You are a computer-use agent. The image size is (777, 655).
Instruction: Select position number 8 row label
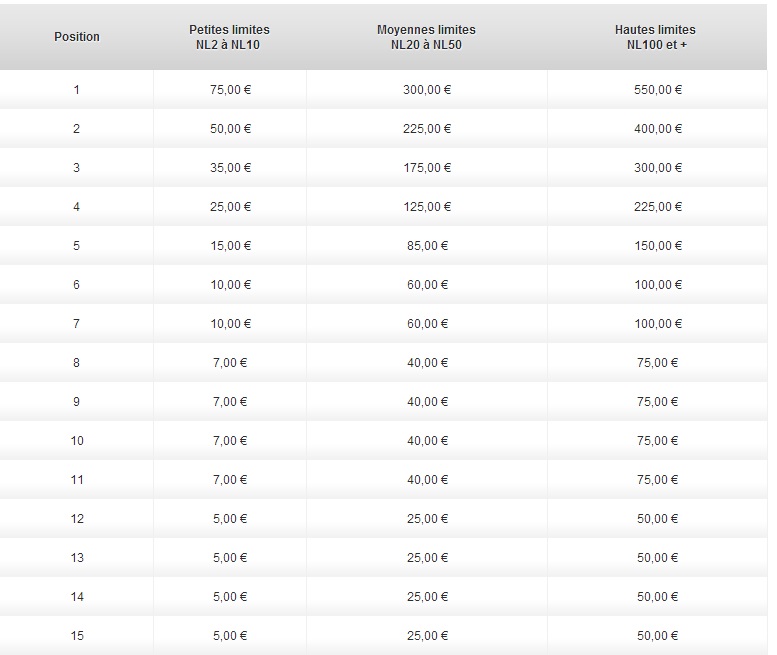tap(76, 363)
